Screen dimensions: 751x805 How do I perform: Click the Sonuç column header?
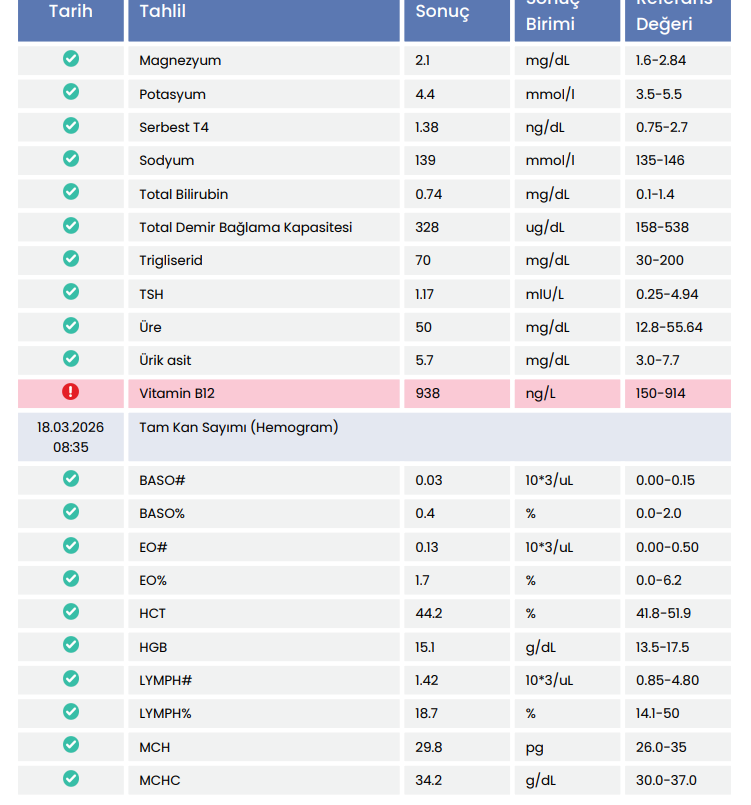pos(442,12)
